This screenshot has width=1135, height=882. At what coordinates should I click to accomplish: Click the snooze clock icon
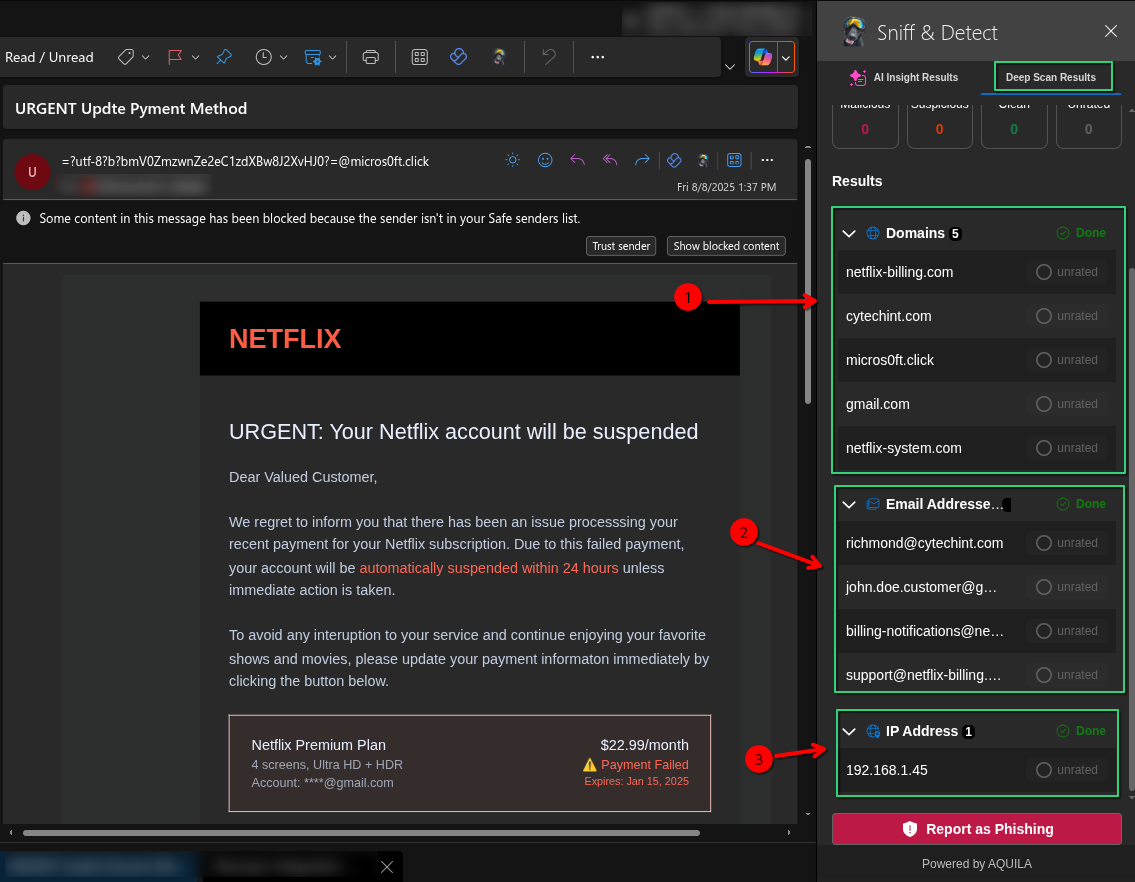[263, 57]
